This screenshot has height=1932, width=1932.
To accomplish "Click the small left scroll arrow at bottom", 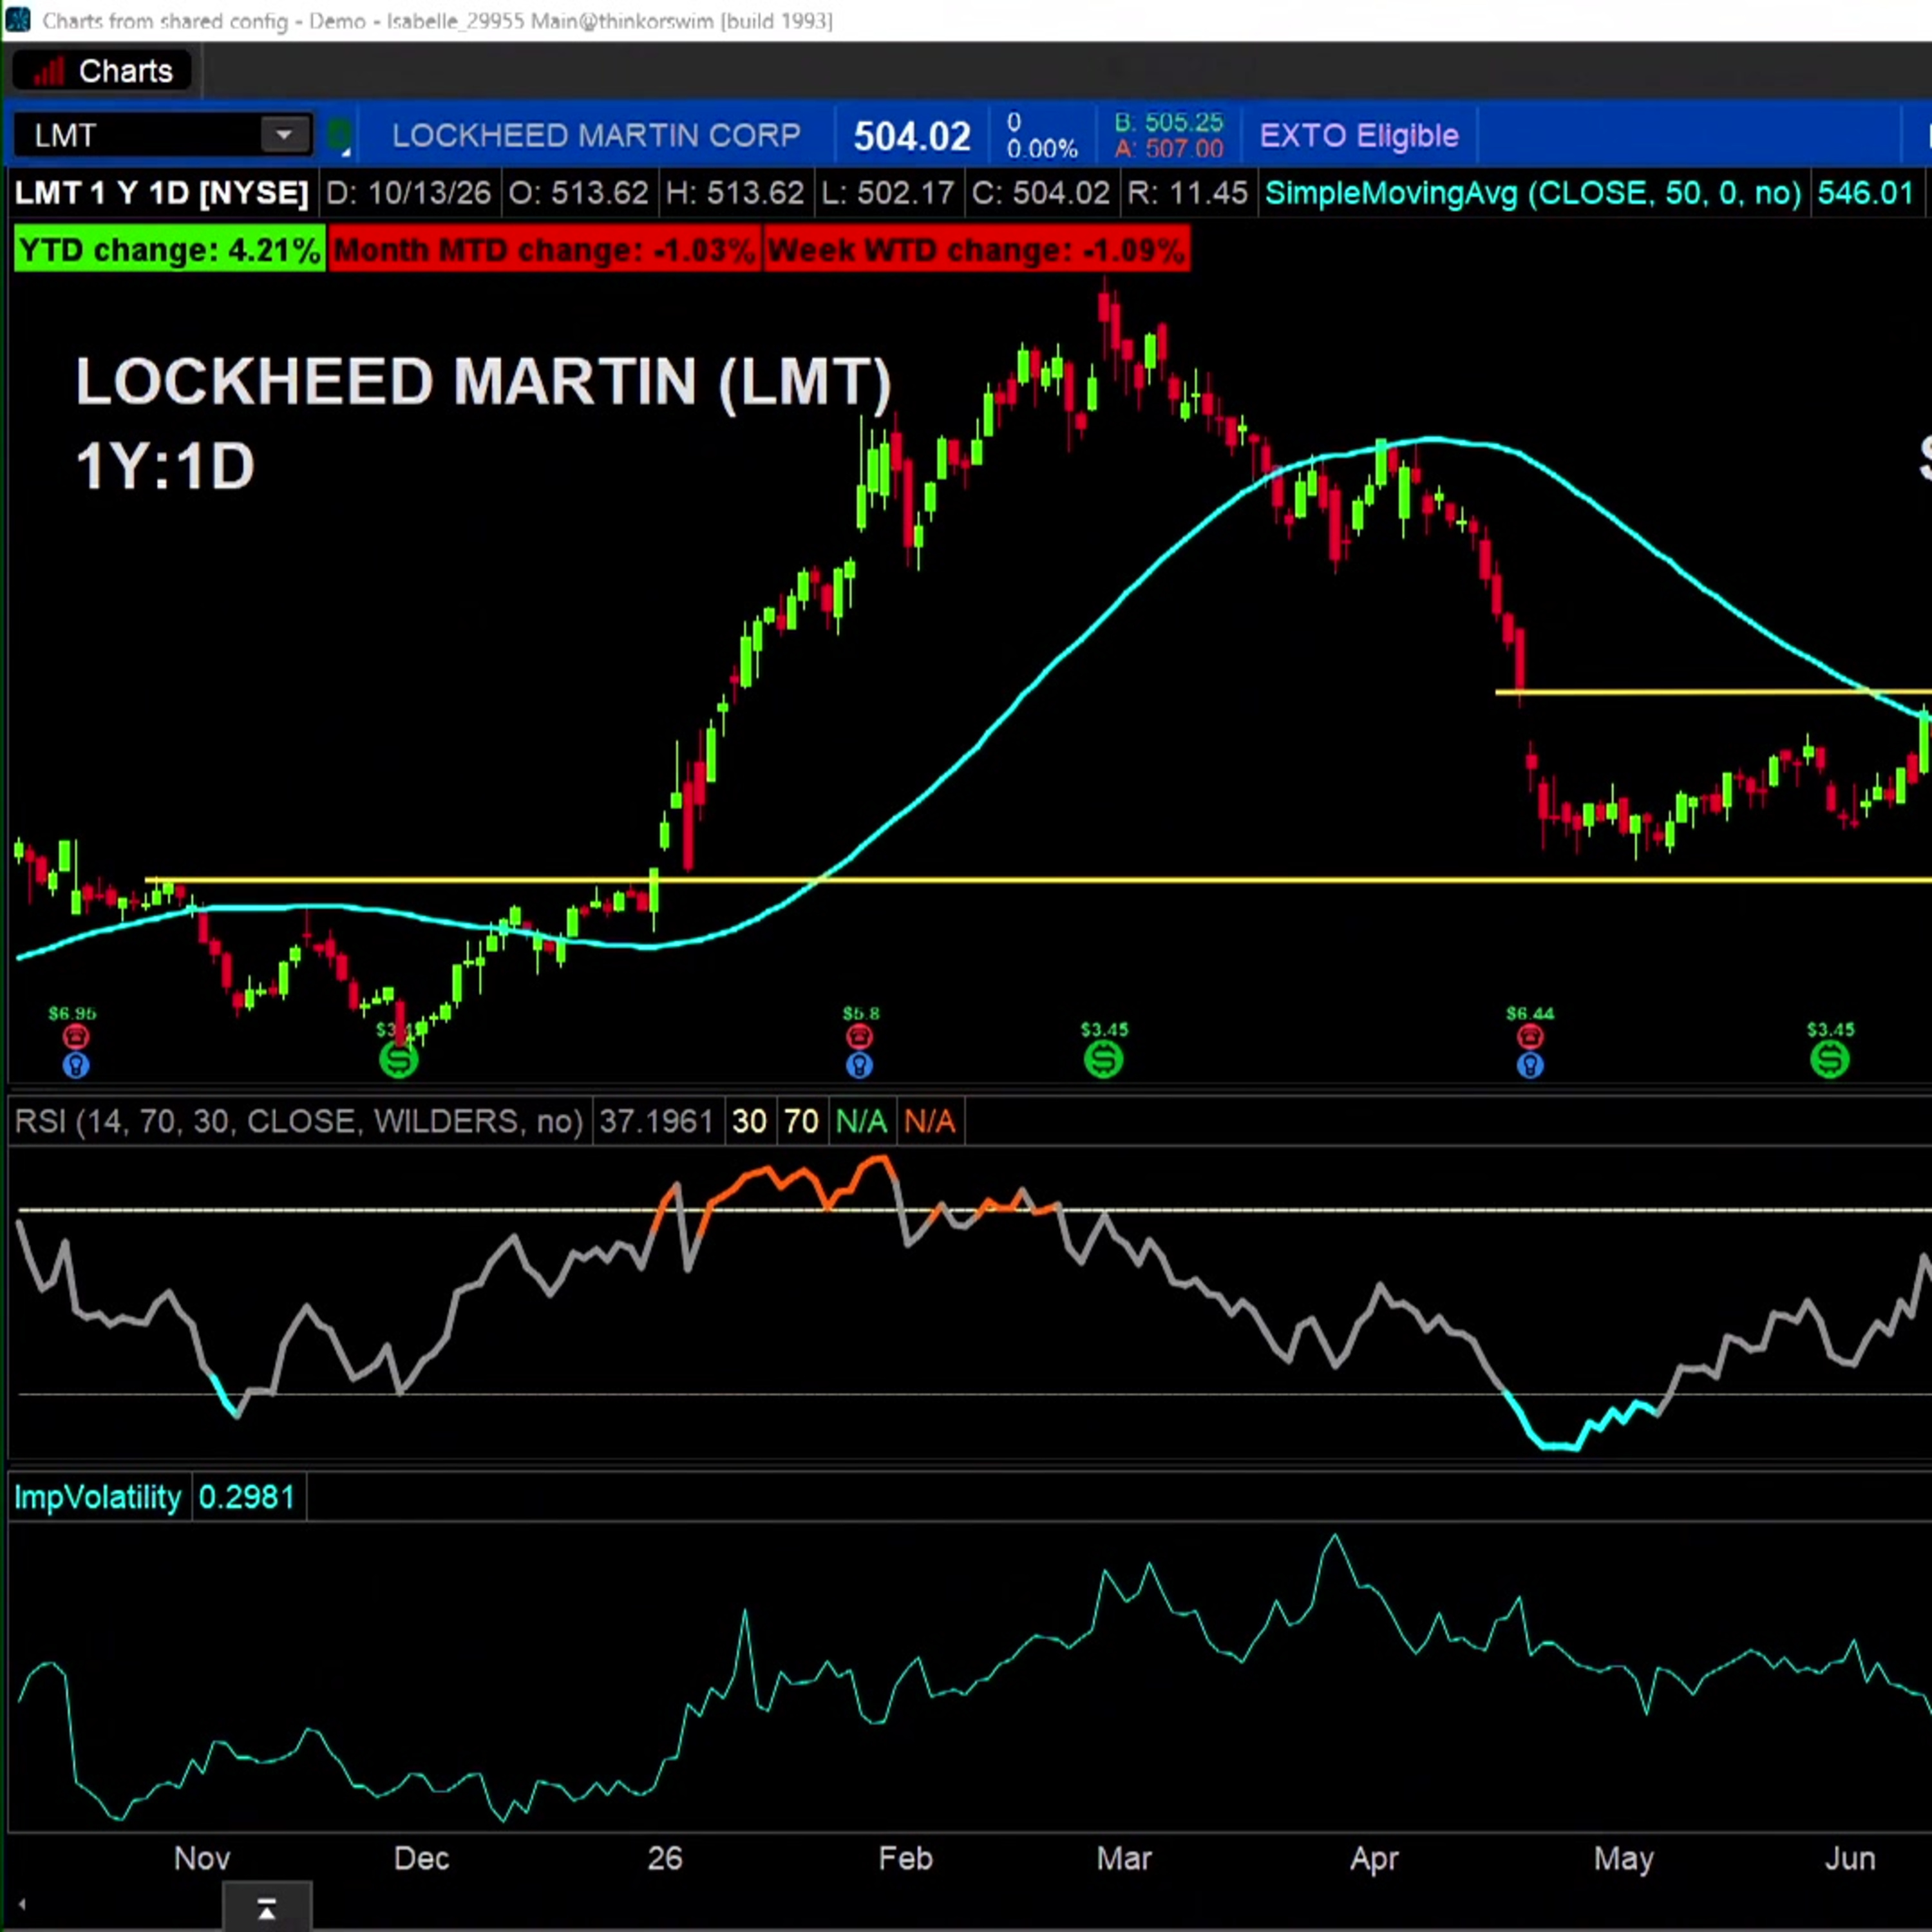I will coord(22,1905).
